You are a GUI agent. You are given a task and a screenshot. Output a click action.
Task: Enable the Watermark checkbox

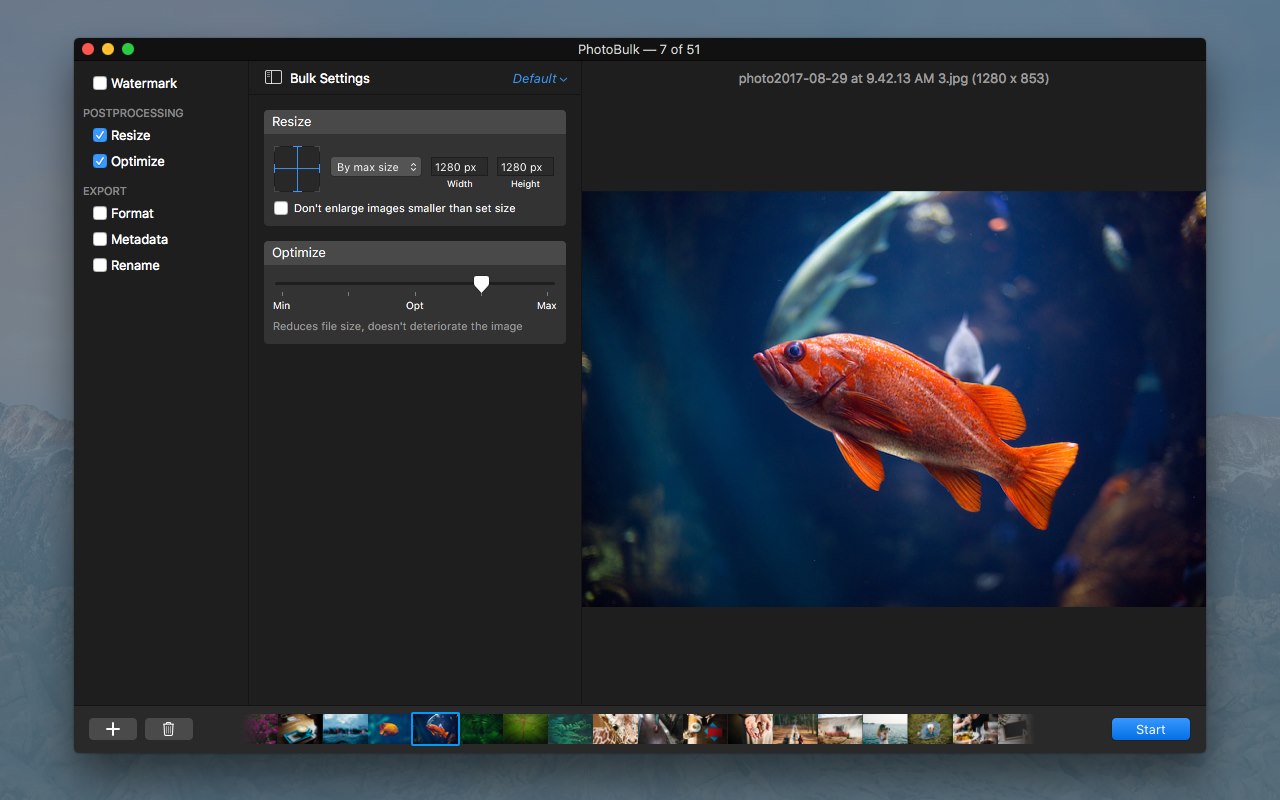click(x=99, y=83)
